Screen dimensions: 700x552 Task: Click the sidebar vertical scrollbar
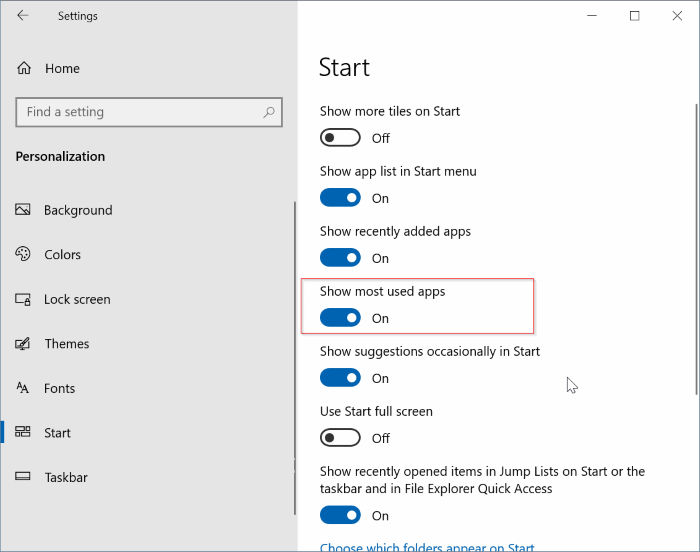pos(295,357)
